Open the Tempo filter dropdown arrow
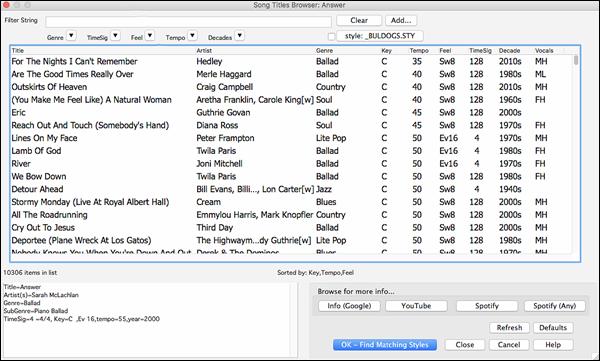Image resolution: width=600 pixels, height=361 pixels. 192,36
